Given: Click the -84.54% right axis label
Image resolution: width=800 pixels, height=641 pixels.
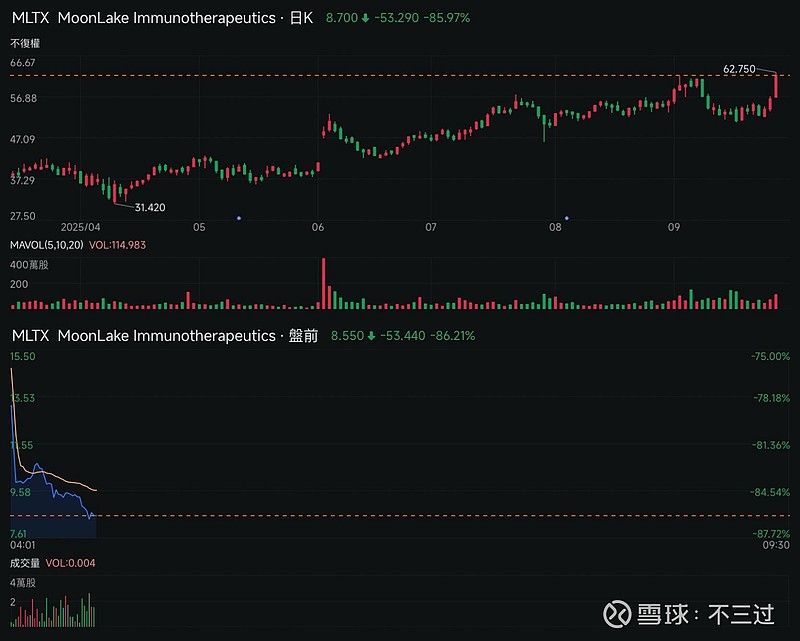Looking at the screenshot, I should coord(770,492).
